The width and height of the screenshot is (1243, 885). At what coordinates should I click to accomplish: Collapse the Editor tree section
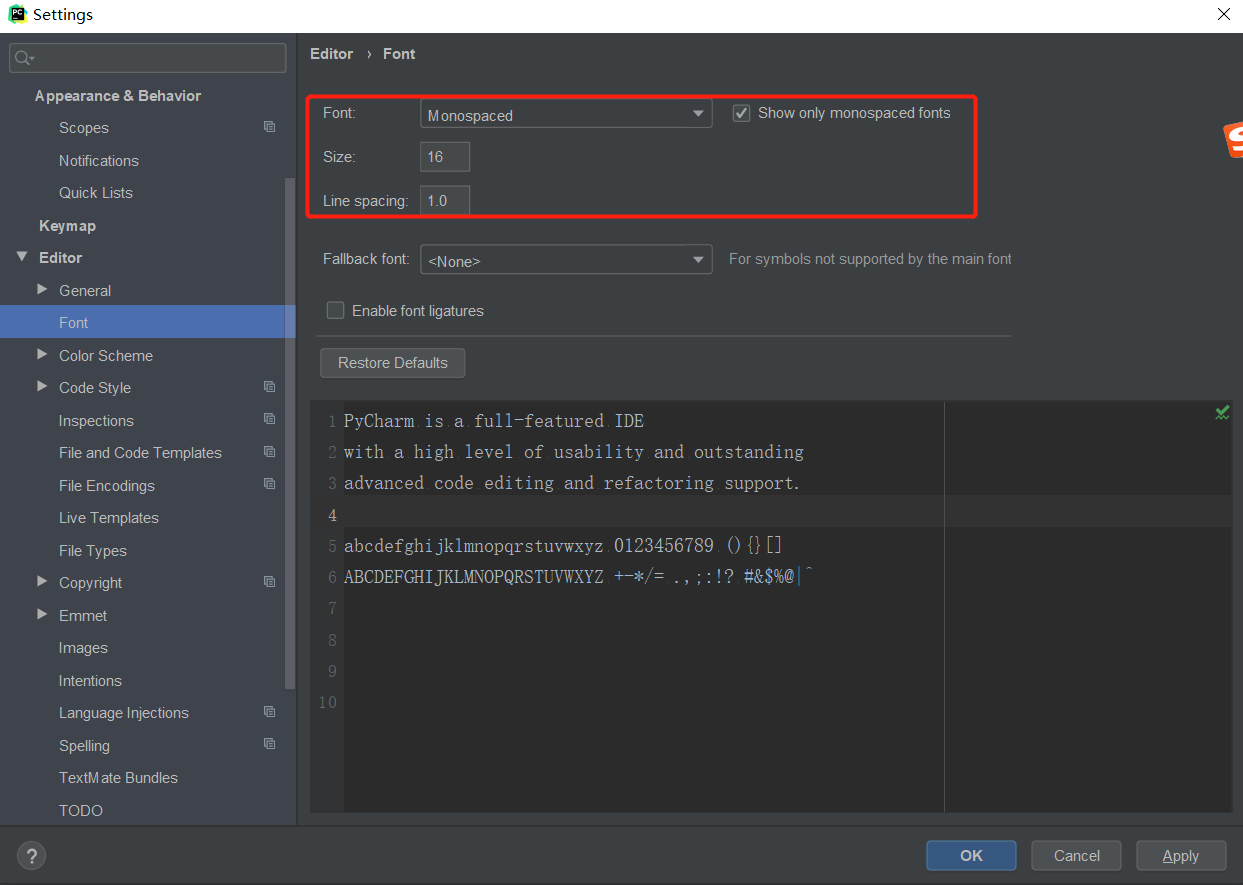click(x=22, y=257)
